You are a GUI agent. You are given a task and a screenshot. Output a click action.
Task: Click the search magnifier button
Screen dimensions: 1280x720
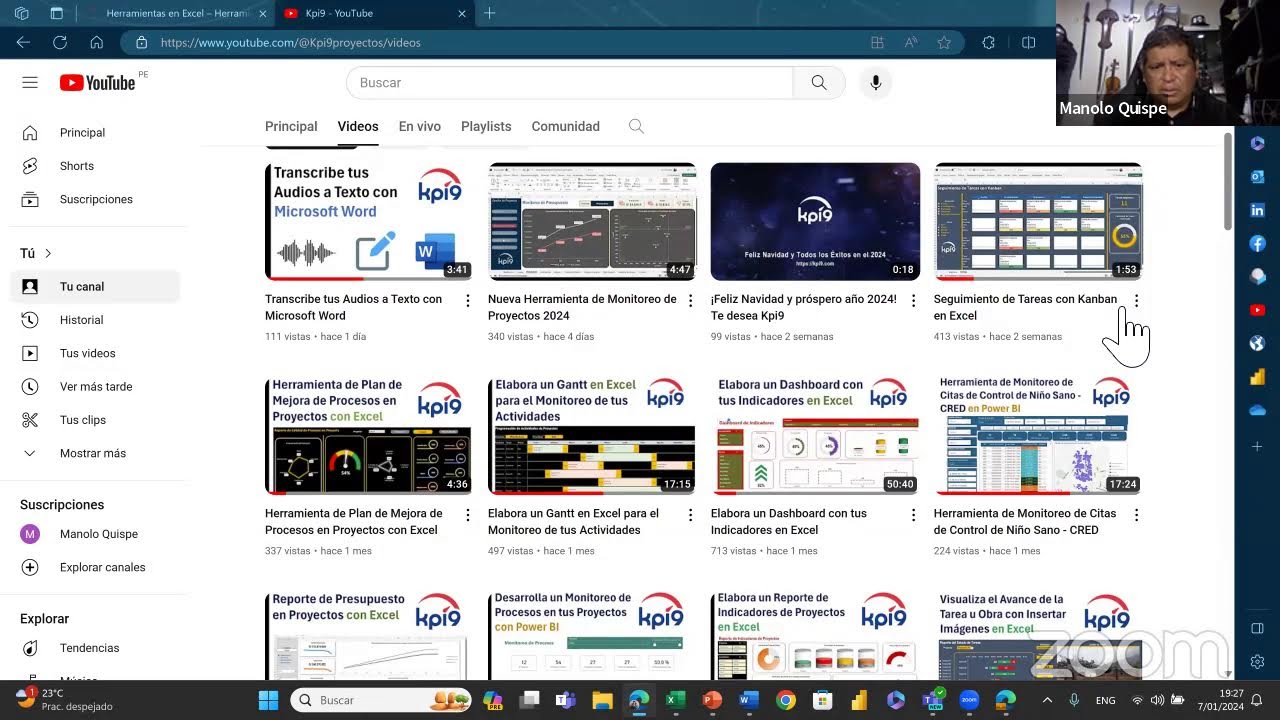click(x=819, y=83)
